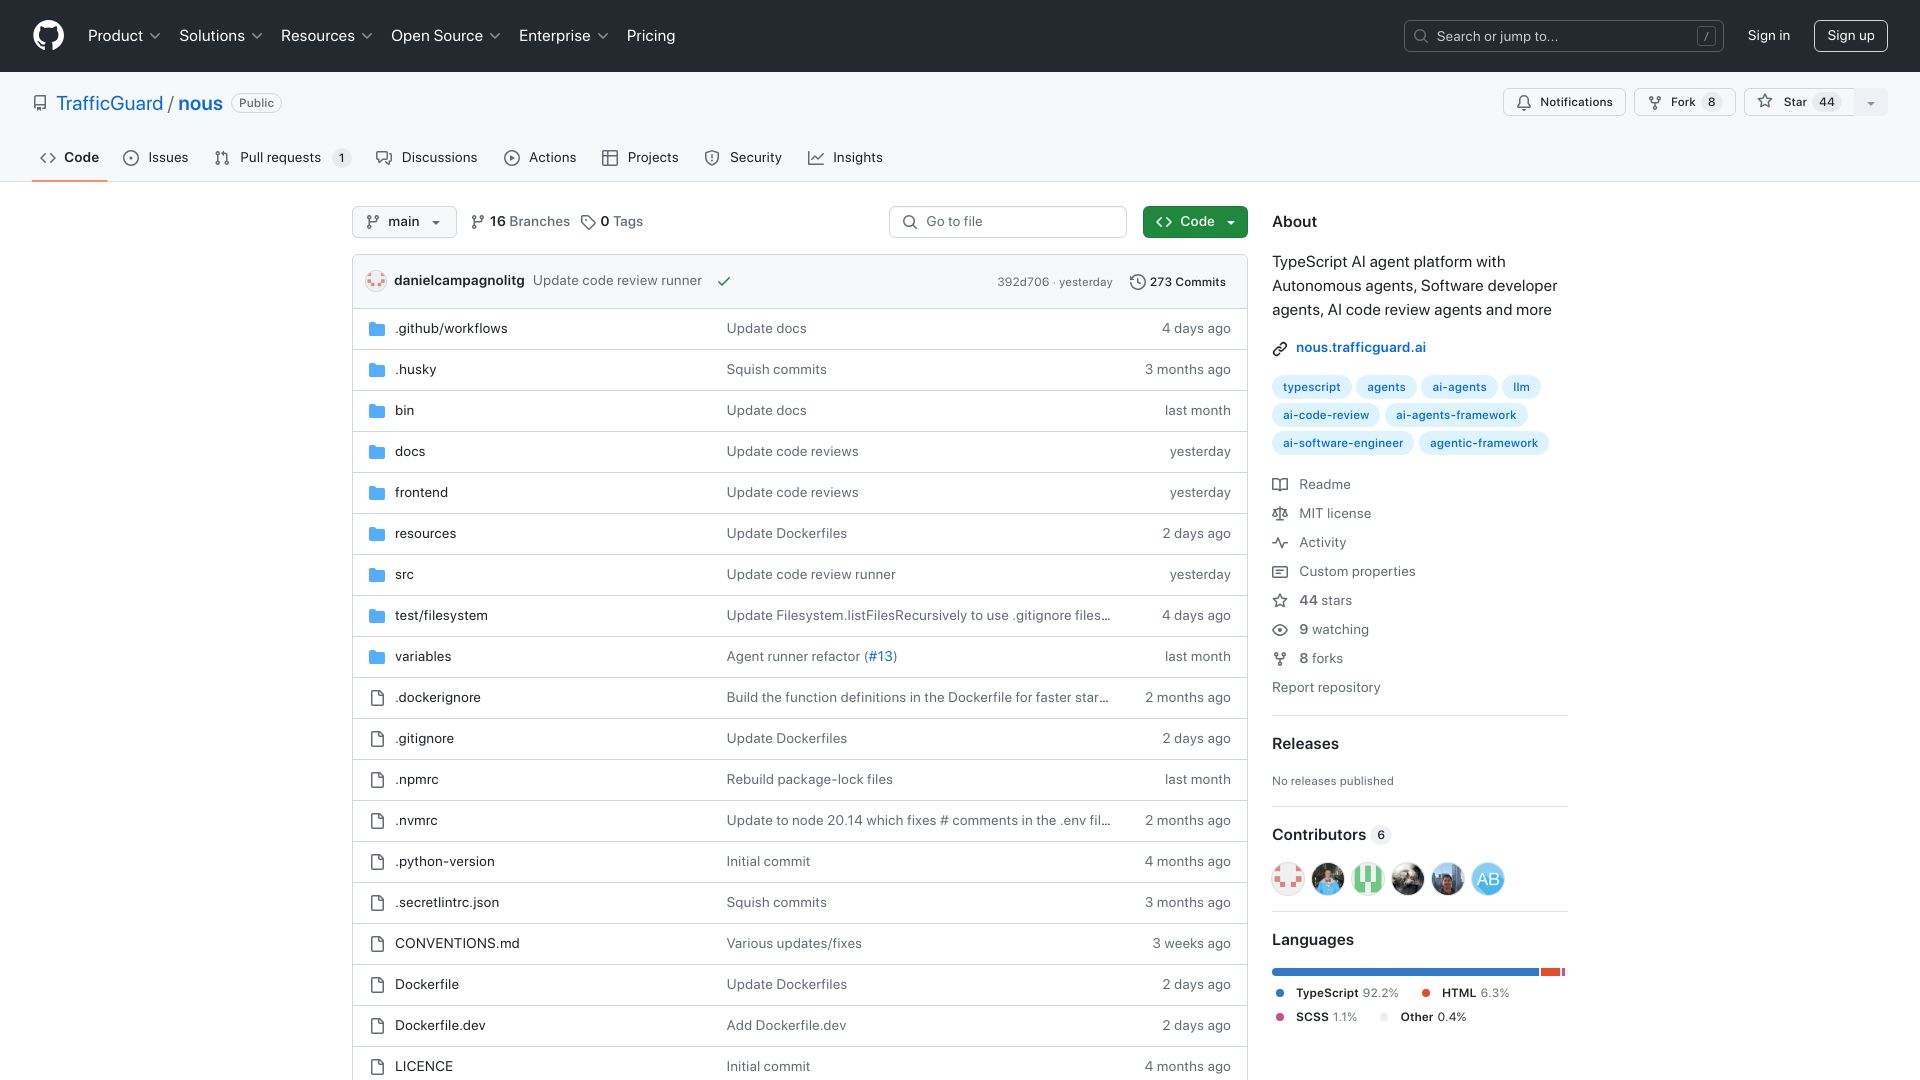Image resolution: width=1920 pixels, height=1080 pixels.
Task: Click the Sign up button
Action: tap(1851, 36)
